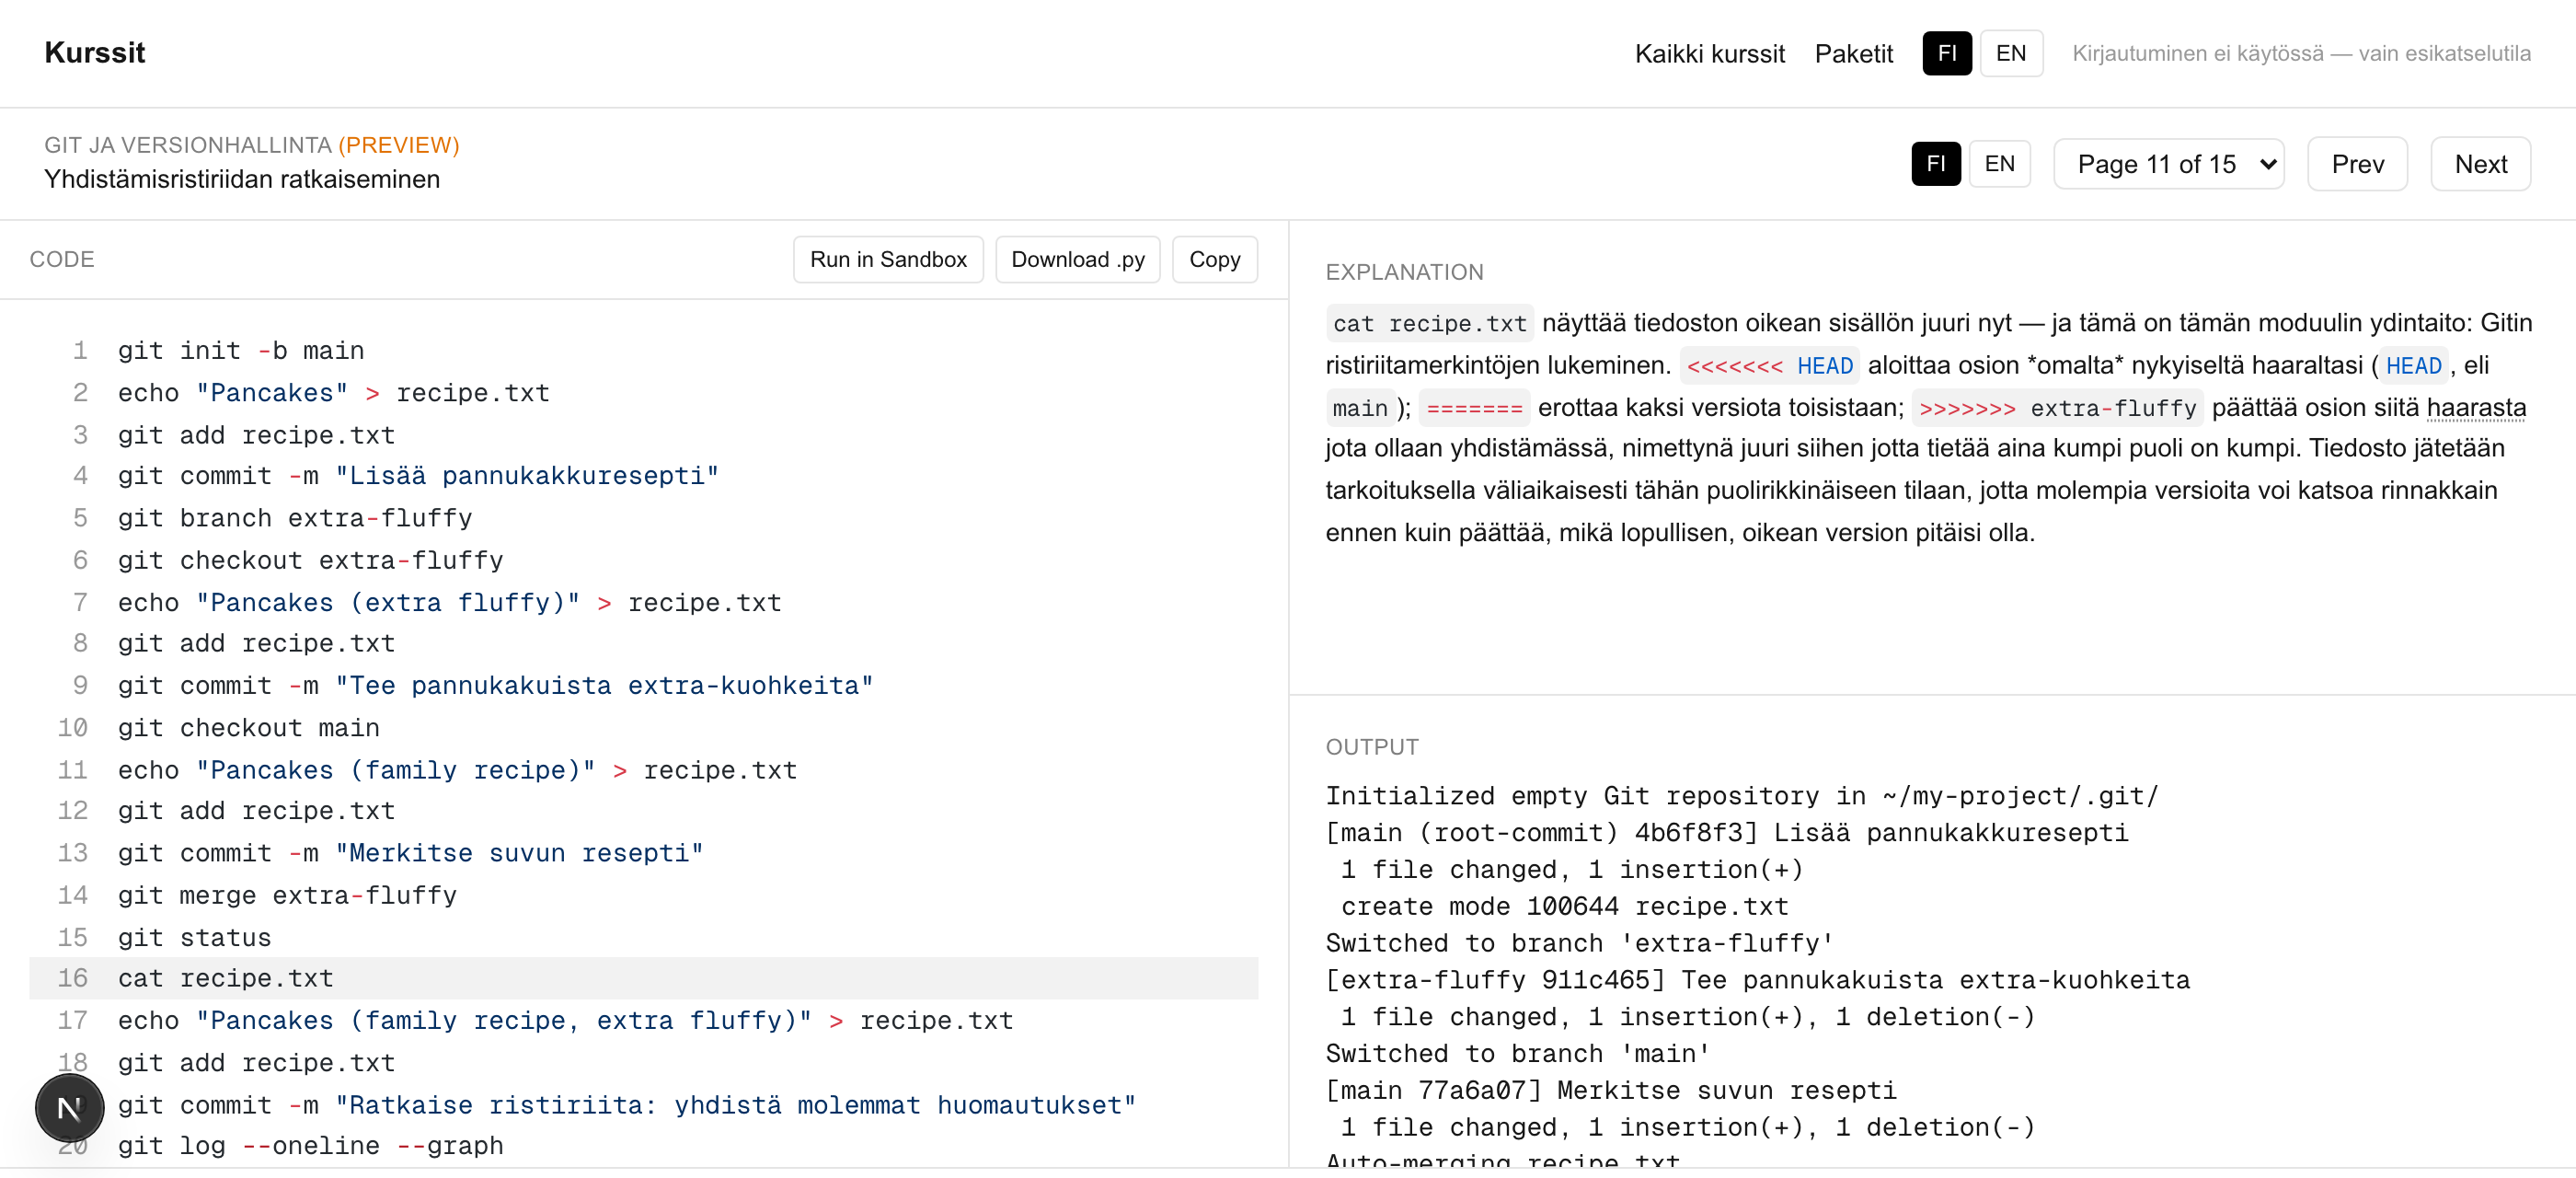Open Kaikki kurssit menu item
Viewport: 2576px width, 1178px height.
[1709, 54]
